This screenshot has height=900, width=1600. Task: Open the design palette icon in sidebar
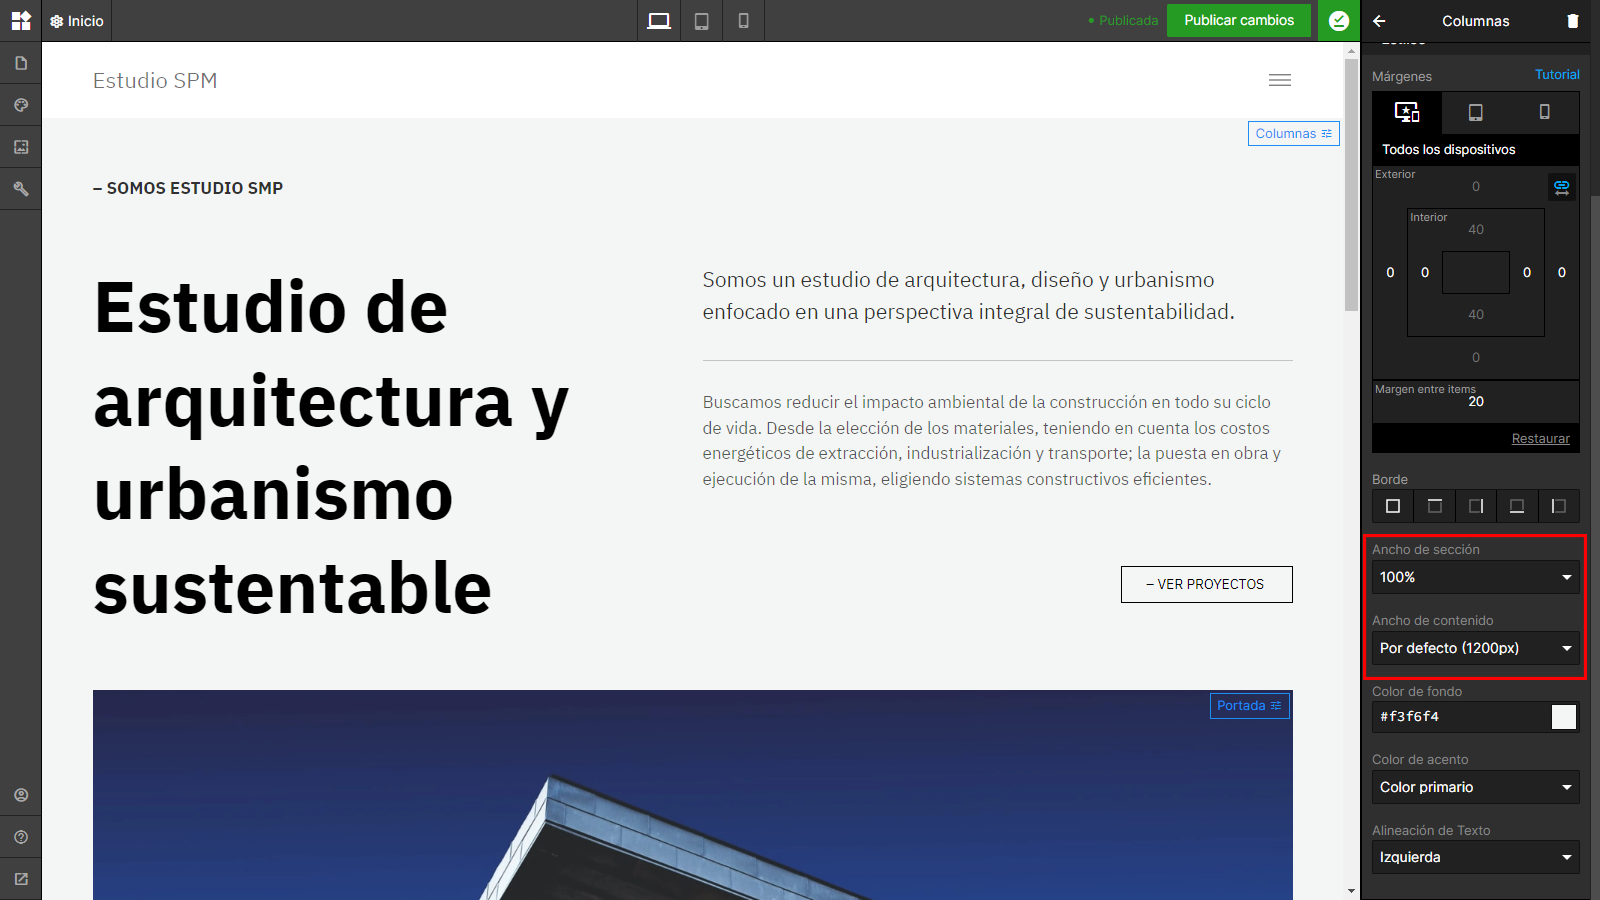21,105
